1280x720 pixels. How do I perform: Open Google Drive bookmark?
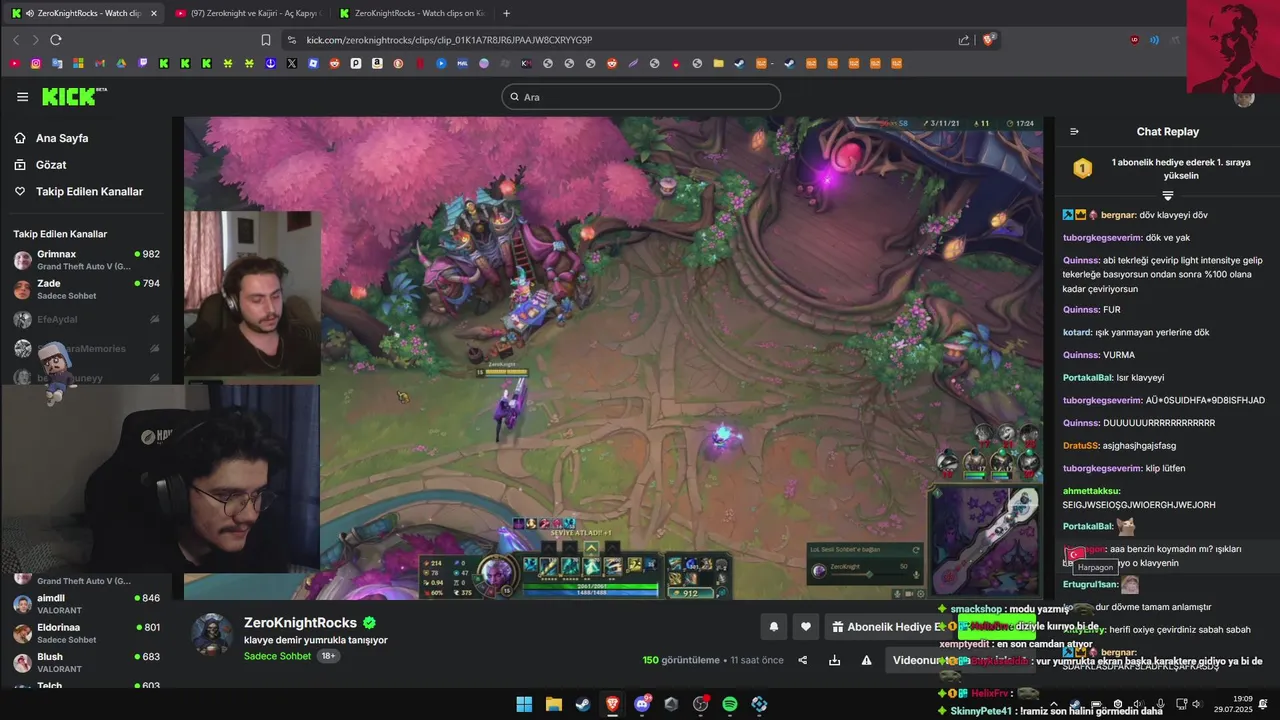click(x=121, y=63)
